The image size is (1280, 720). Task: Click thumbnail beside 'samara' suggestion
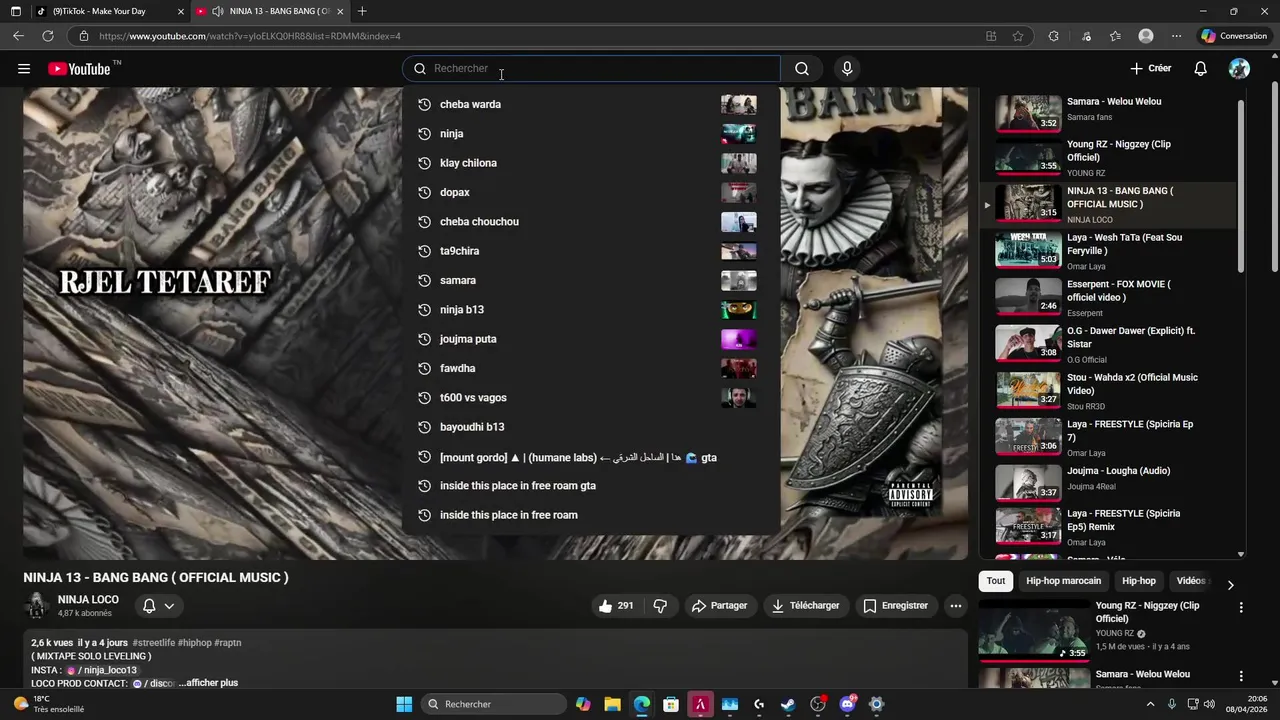[x=739, y=281]
